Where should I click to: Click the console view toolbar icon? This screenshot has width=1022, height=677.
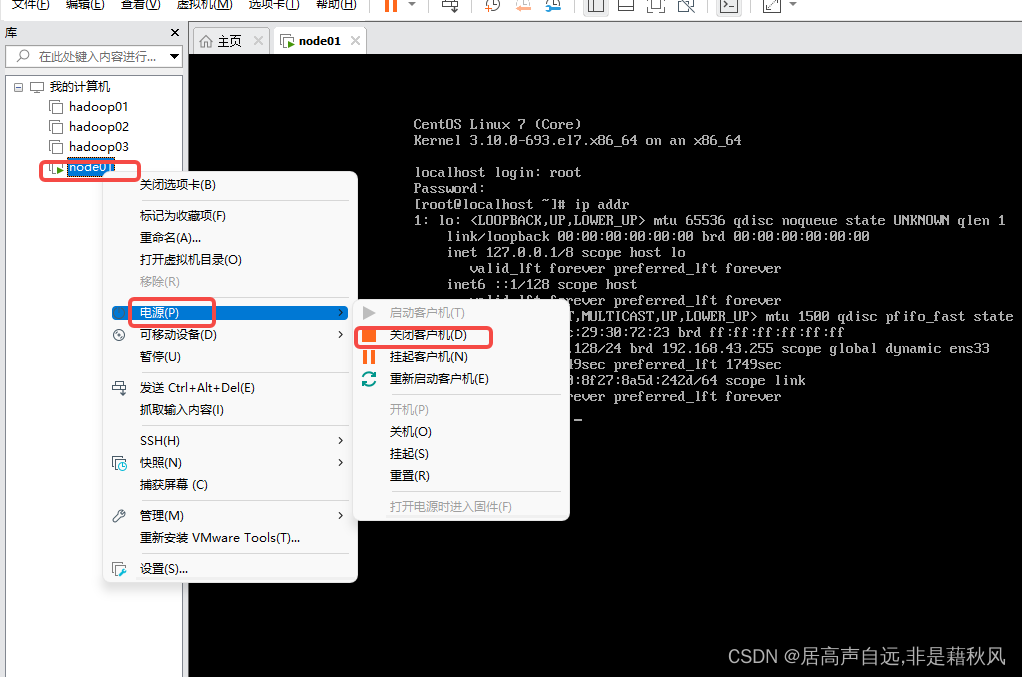pyautogui.click(x=729, y=5)
